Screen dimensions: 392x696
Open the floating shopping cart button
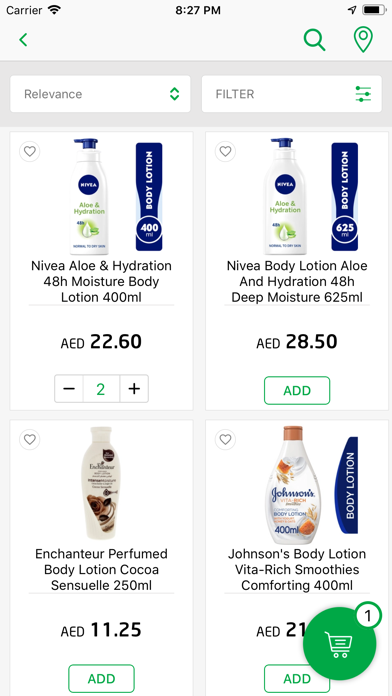[340, 644]
